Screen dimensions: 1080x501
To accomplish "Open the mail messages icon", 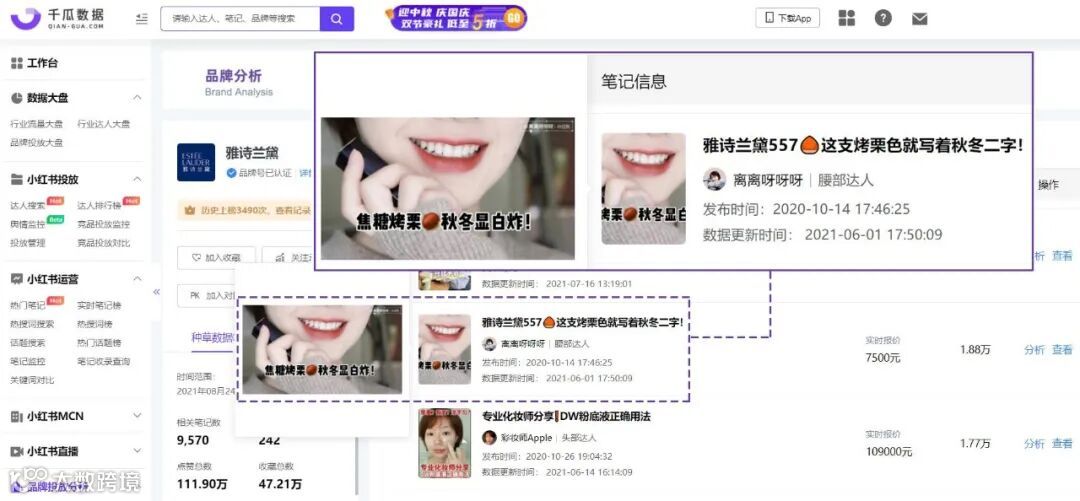I will click(x=920, y=19).
